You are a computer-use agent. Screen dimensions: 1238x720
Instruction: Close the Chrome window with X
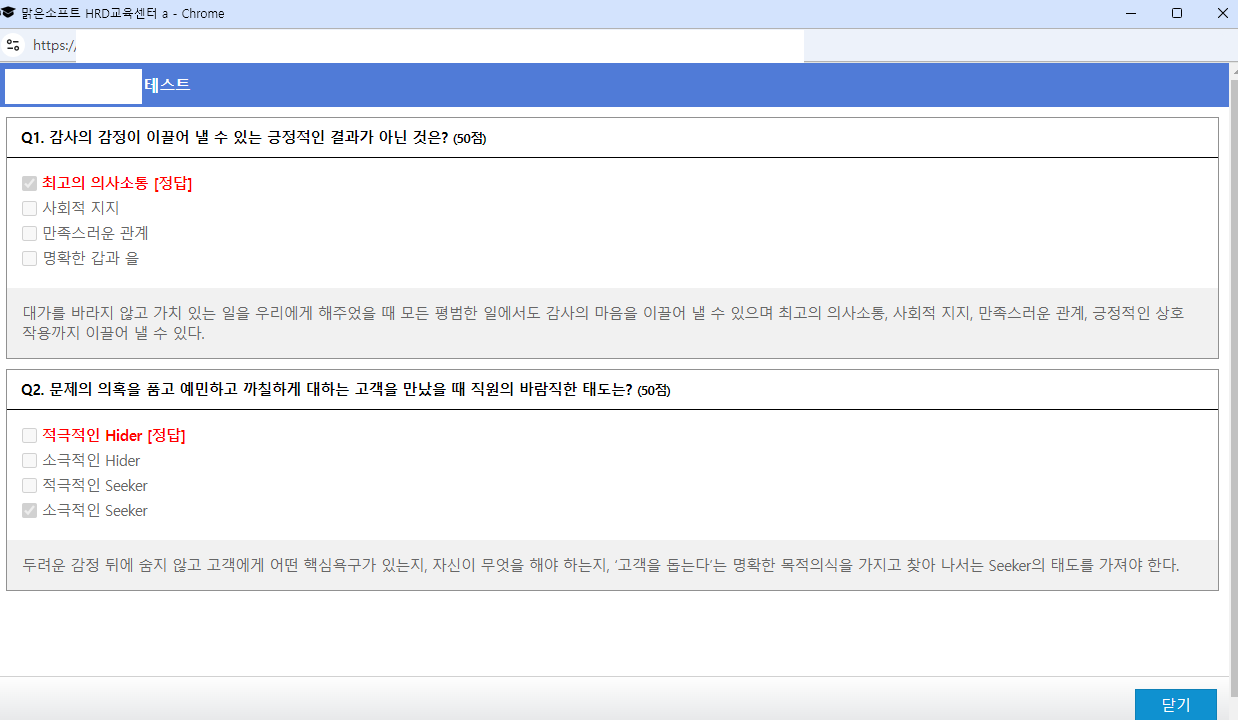[x=1222, y=13]
